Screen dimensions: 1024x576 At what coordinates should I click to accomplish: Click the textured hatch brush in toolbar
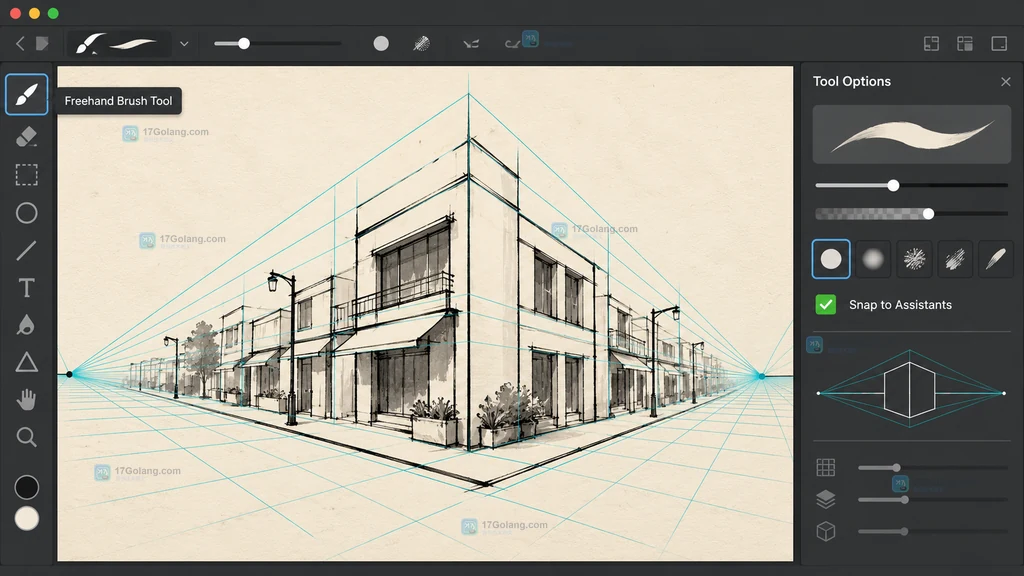point(422,44)
